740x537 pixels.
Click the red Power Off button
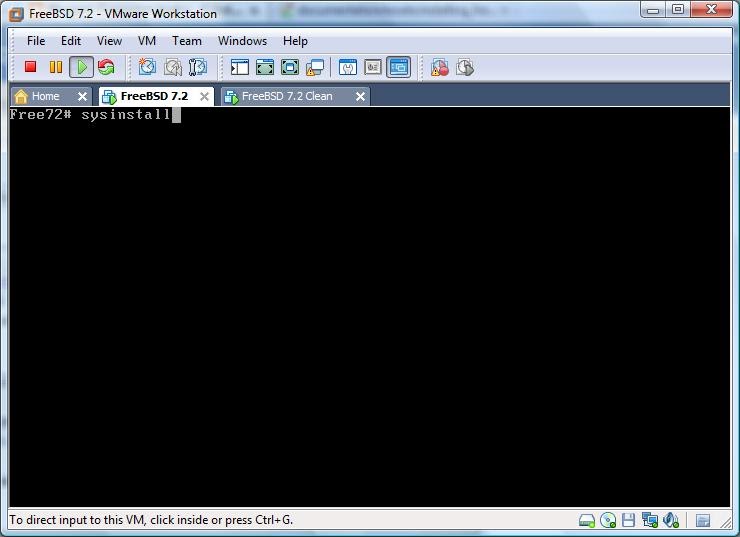[31, 67]
